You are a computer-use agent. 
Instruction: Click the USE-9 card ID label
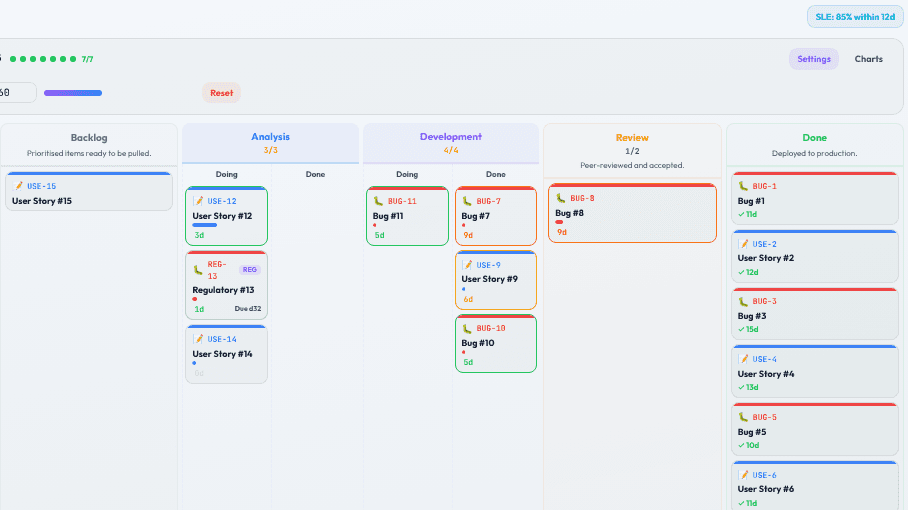488,265
